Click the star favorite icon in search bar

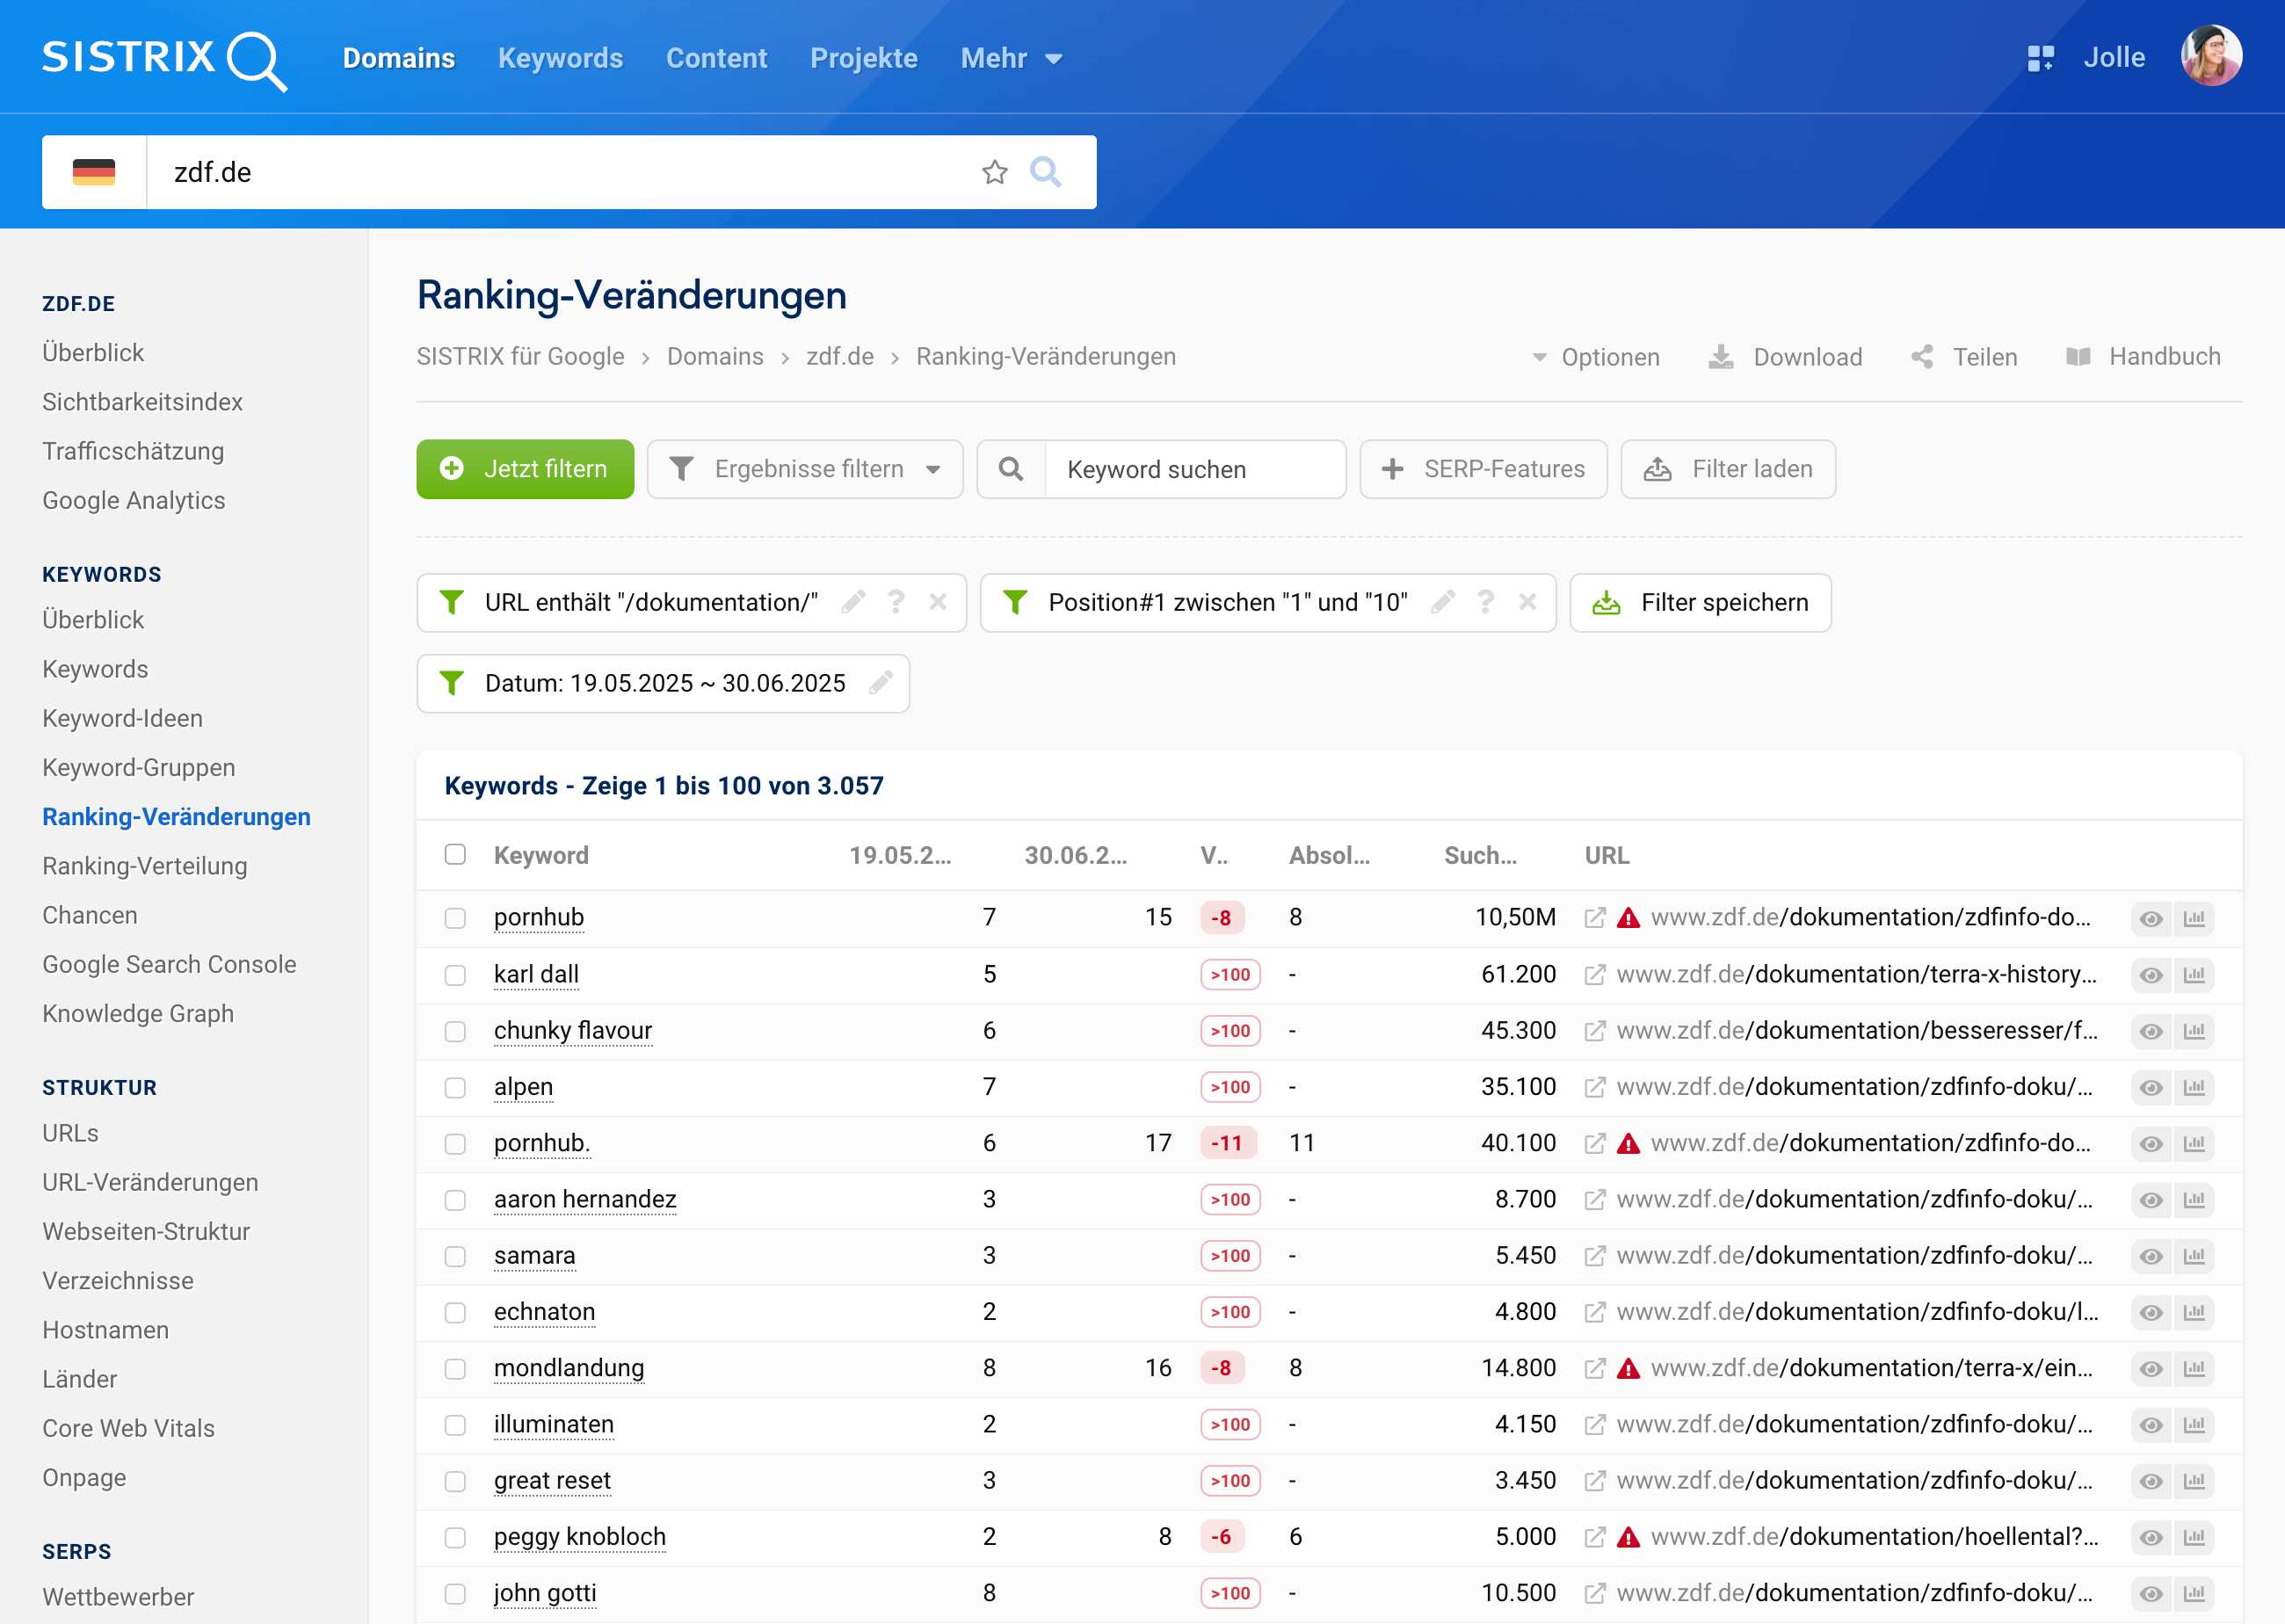(994, 172)
